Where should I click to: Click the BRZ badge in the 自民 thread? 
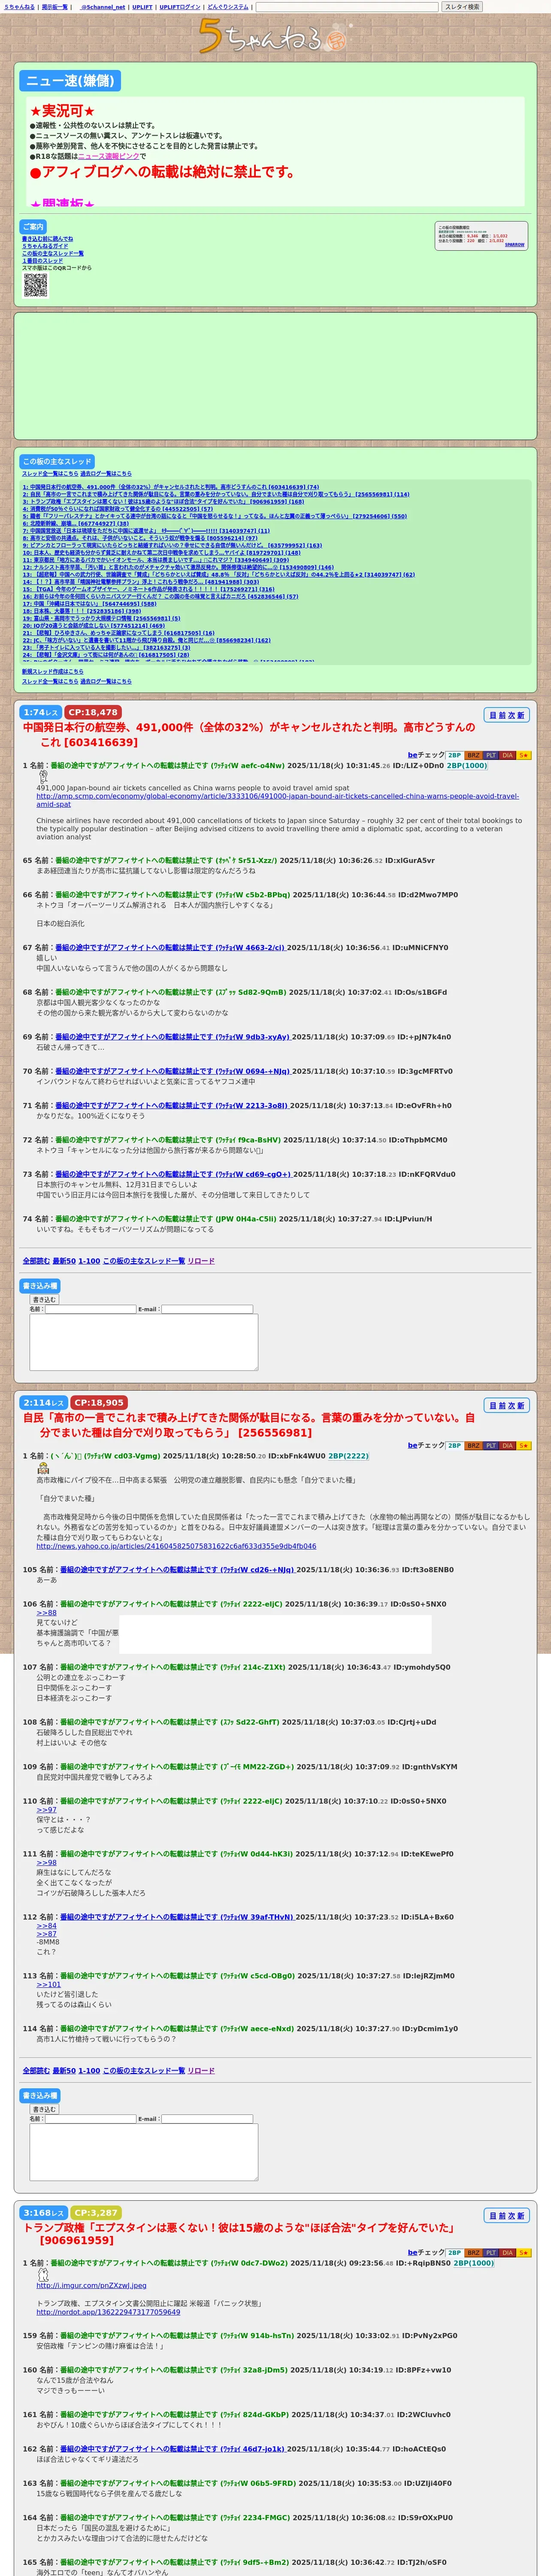pos(474,1445)
